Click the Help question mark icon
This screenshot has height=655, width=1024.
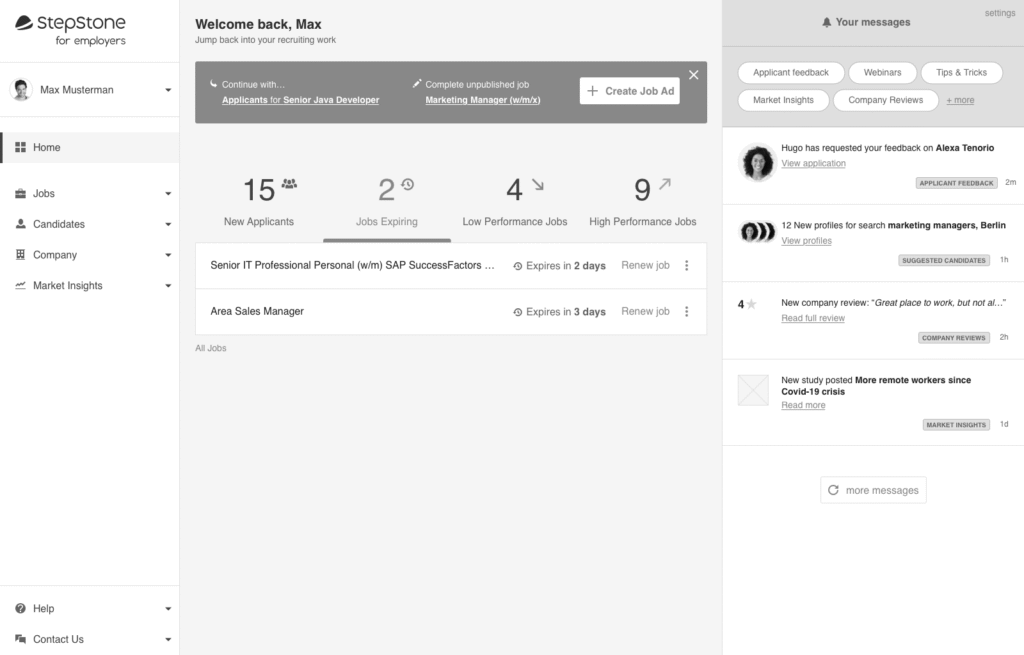[x=21, y=608]
